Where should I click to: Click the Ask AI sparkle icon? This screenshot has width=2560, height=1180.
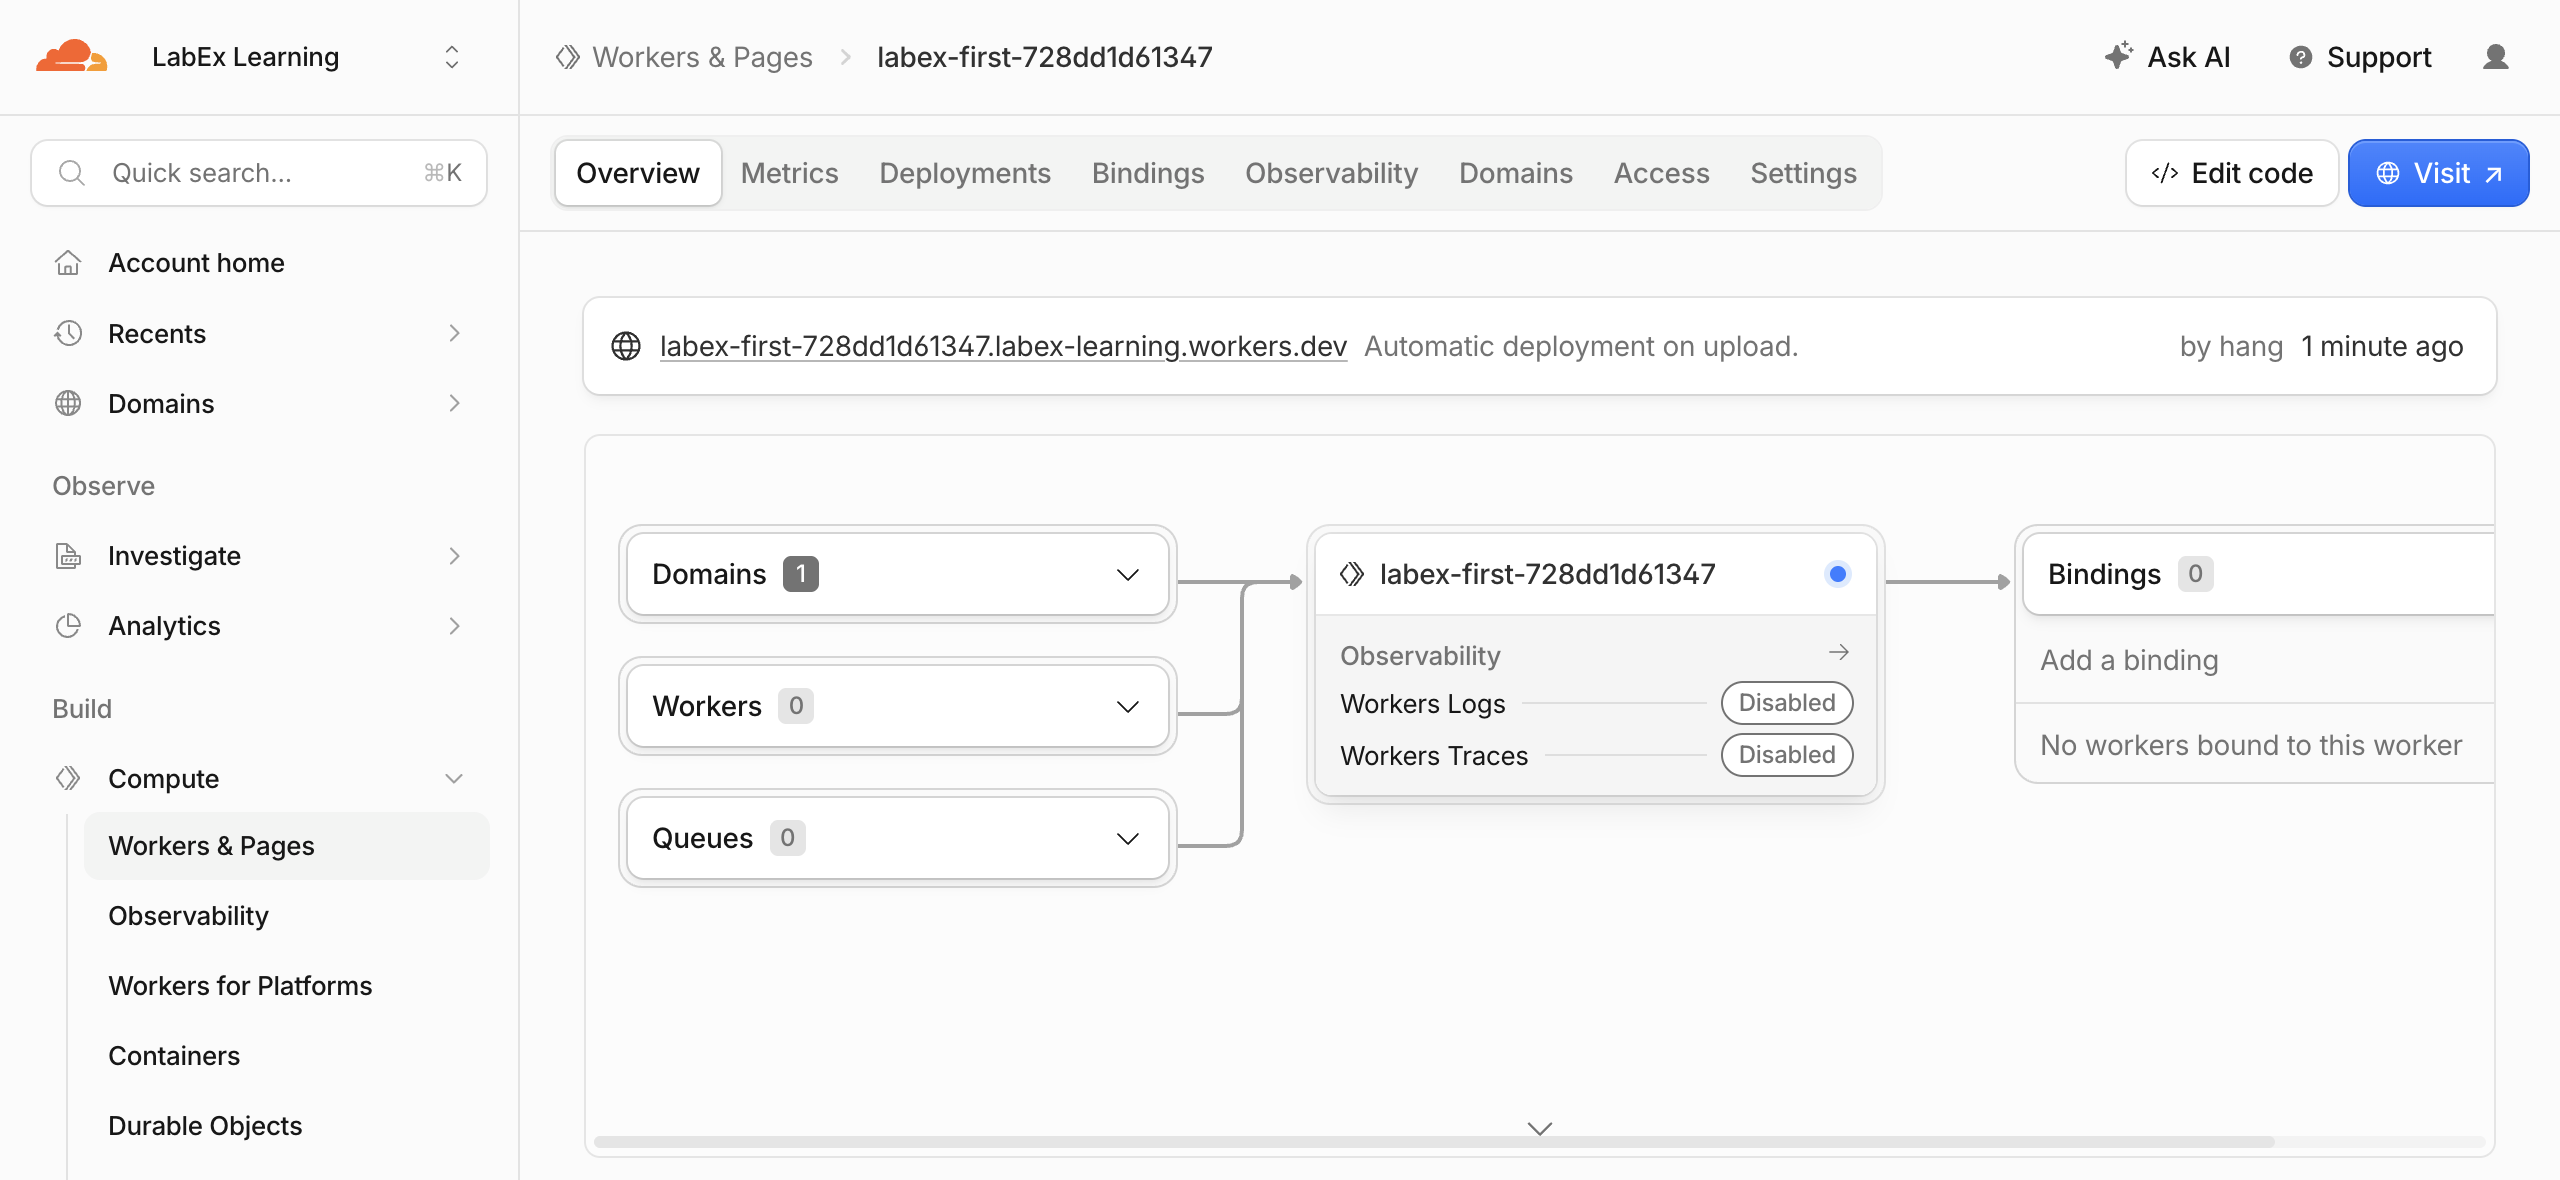click(2118, 56)
